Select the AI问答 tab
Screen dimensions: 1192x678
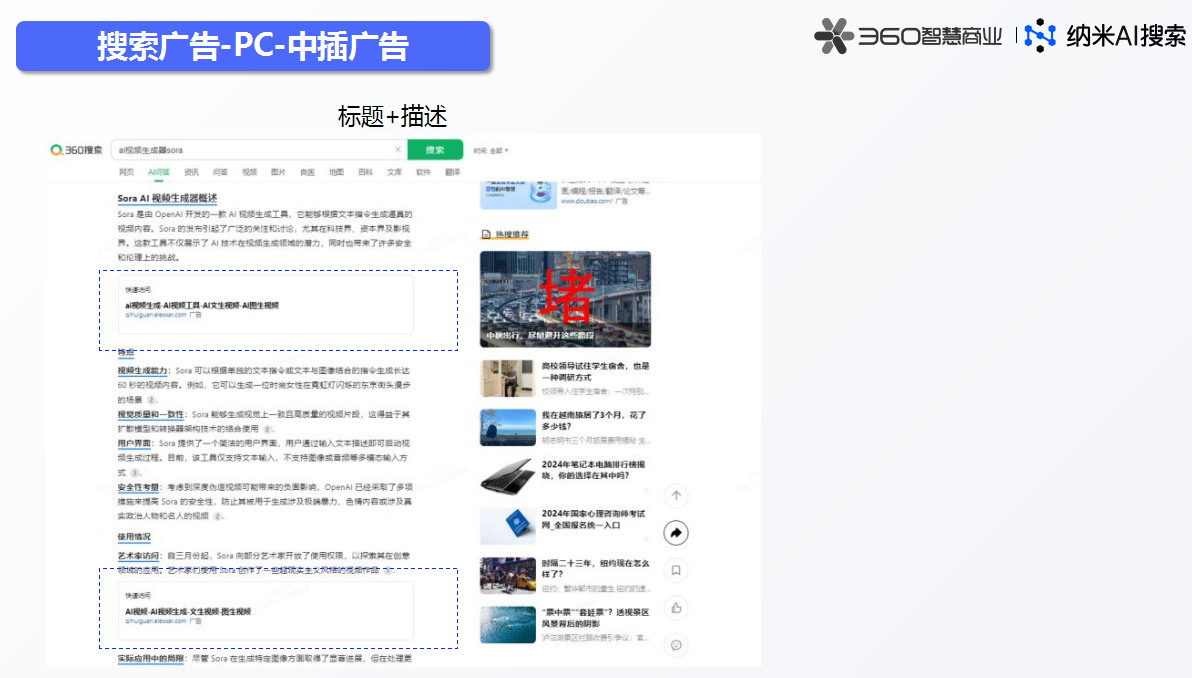click(159, 173)
